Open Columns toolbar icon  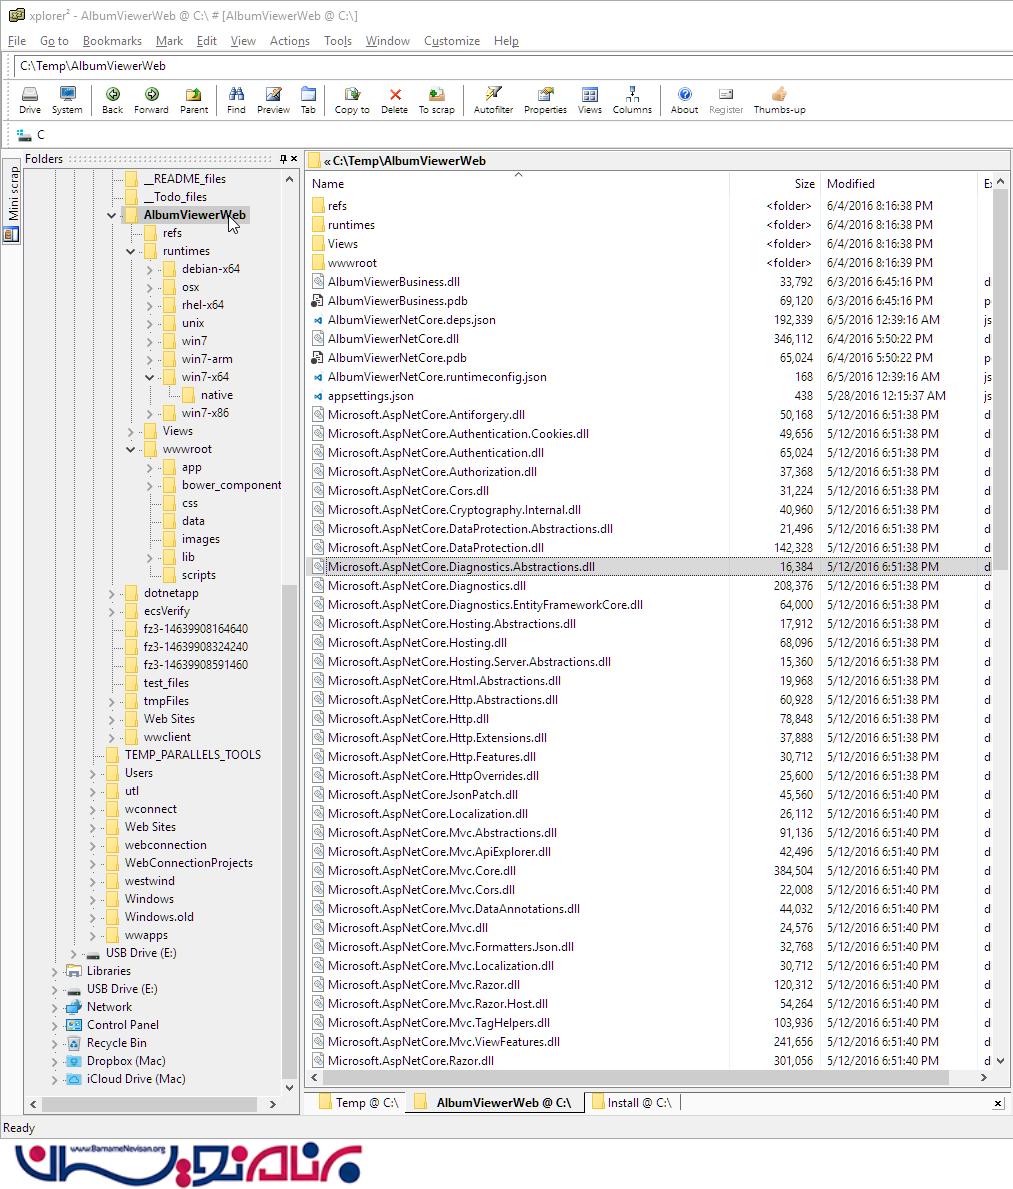click(632, 99)
